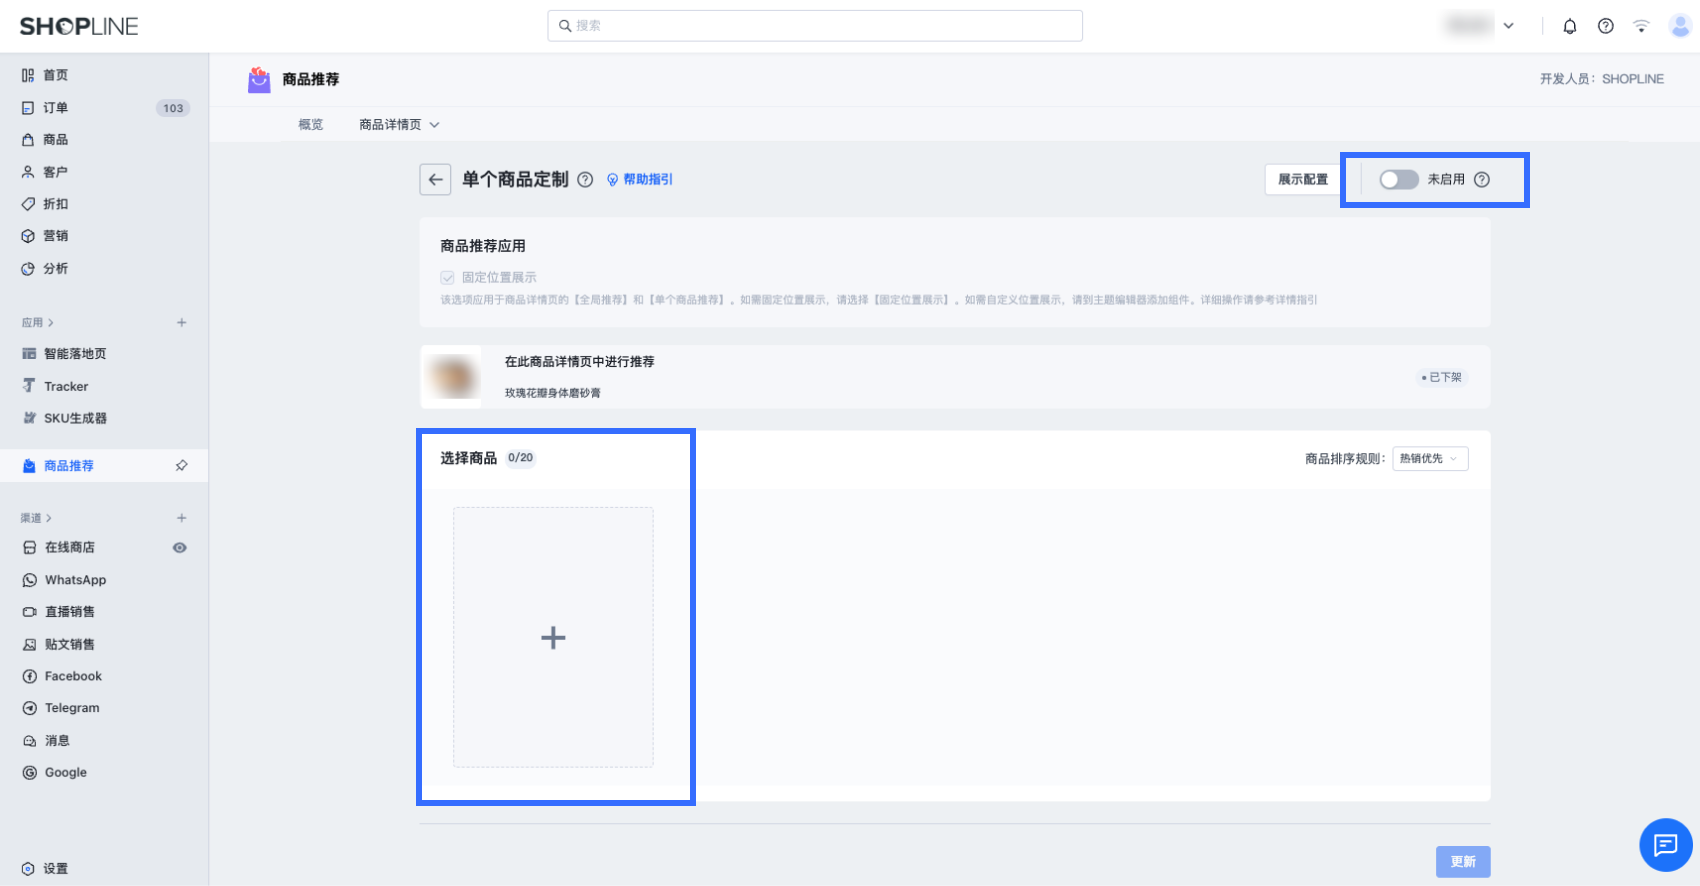Image resolution: width=1700 pixels, height=886 pixels.
Task: Click the wifi signal icon in top bar
Action: [1641, 26]
